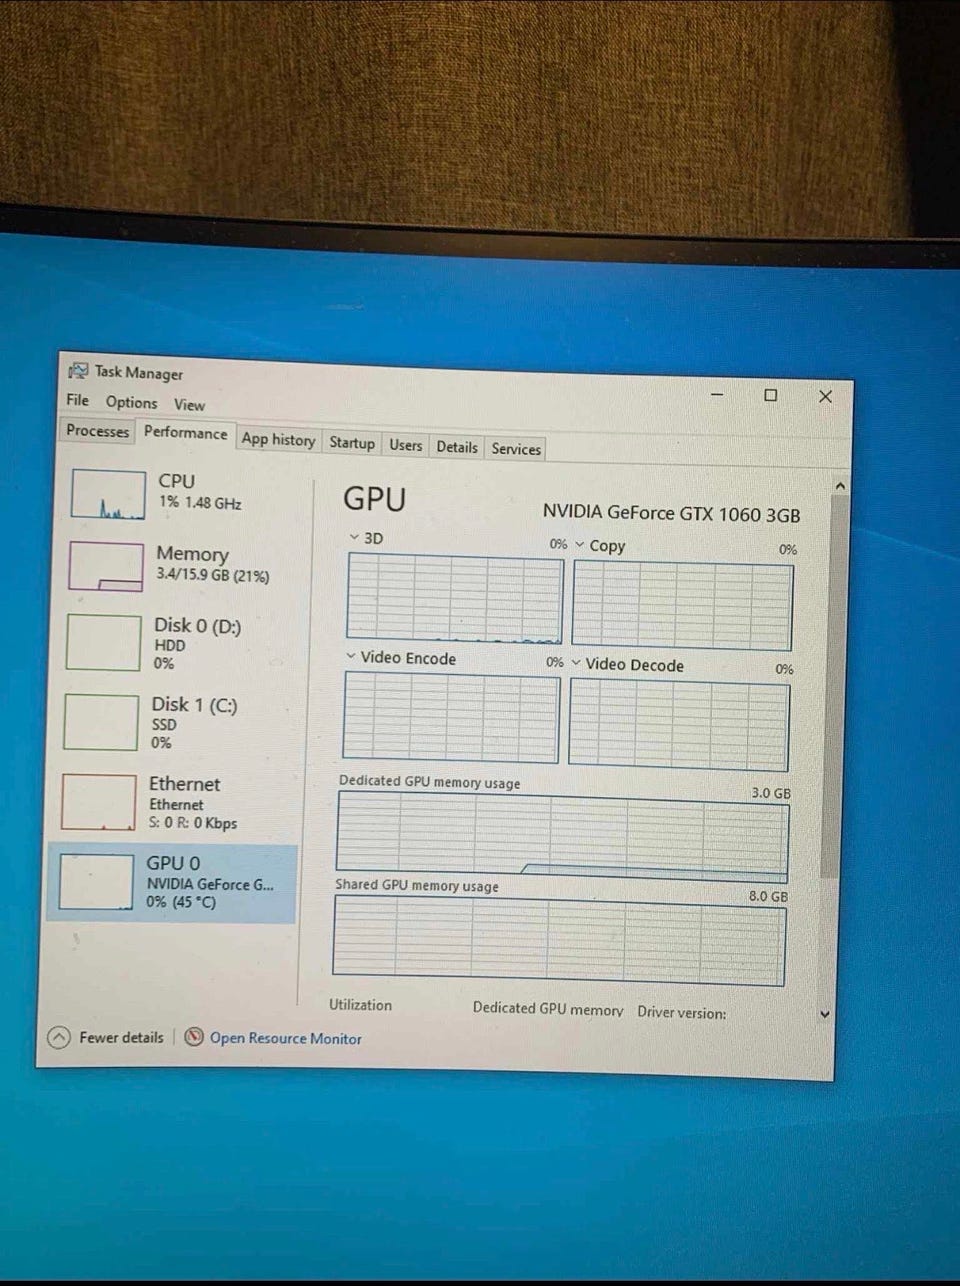This screenshot has width=960, height=1286.
Task: Open the 3D engine dropdown
Action: pos(354,537)
